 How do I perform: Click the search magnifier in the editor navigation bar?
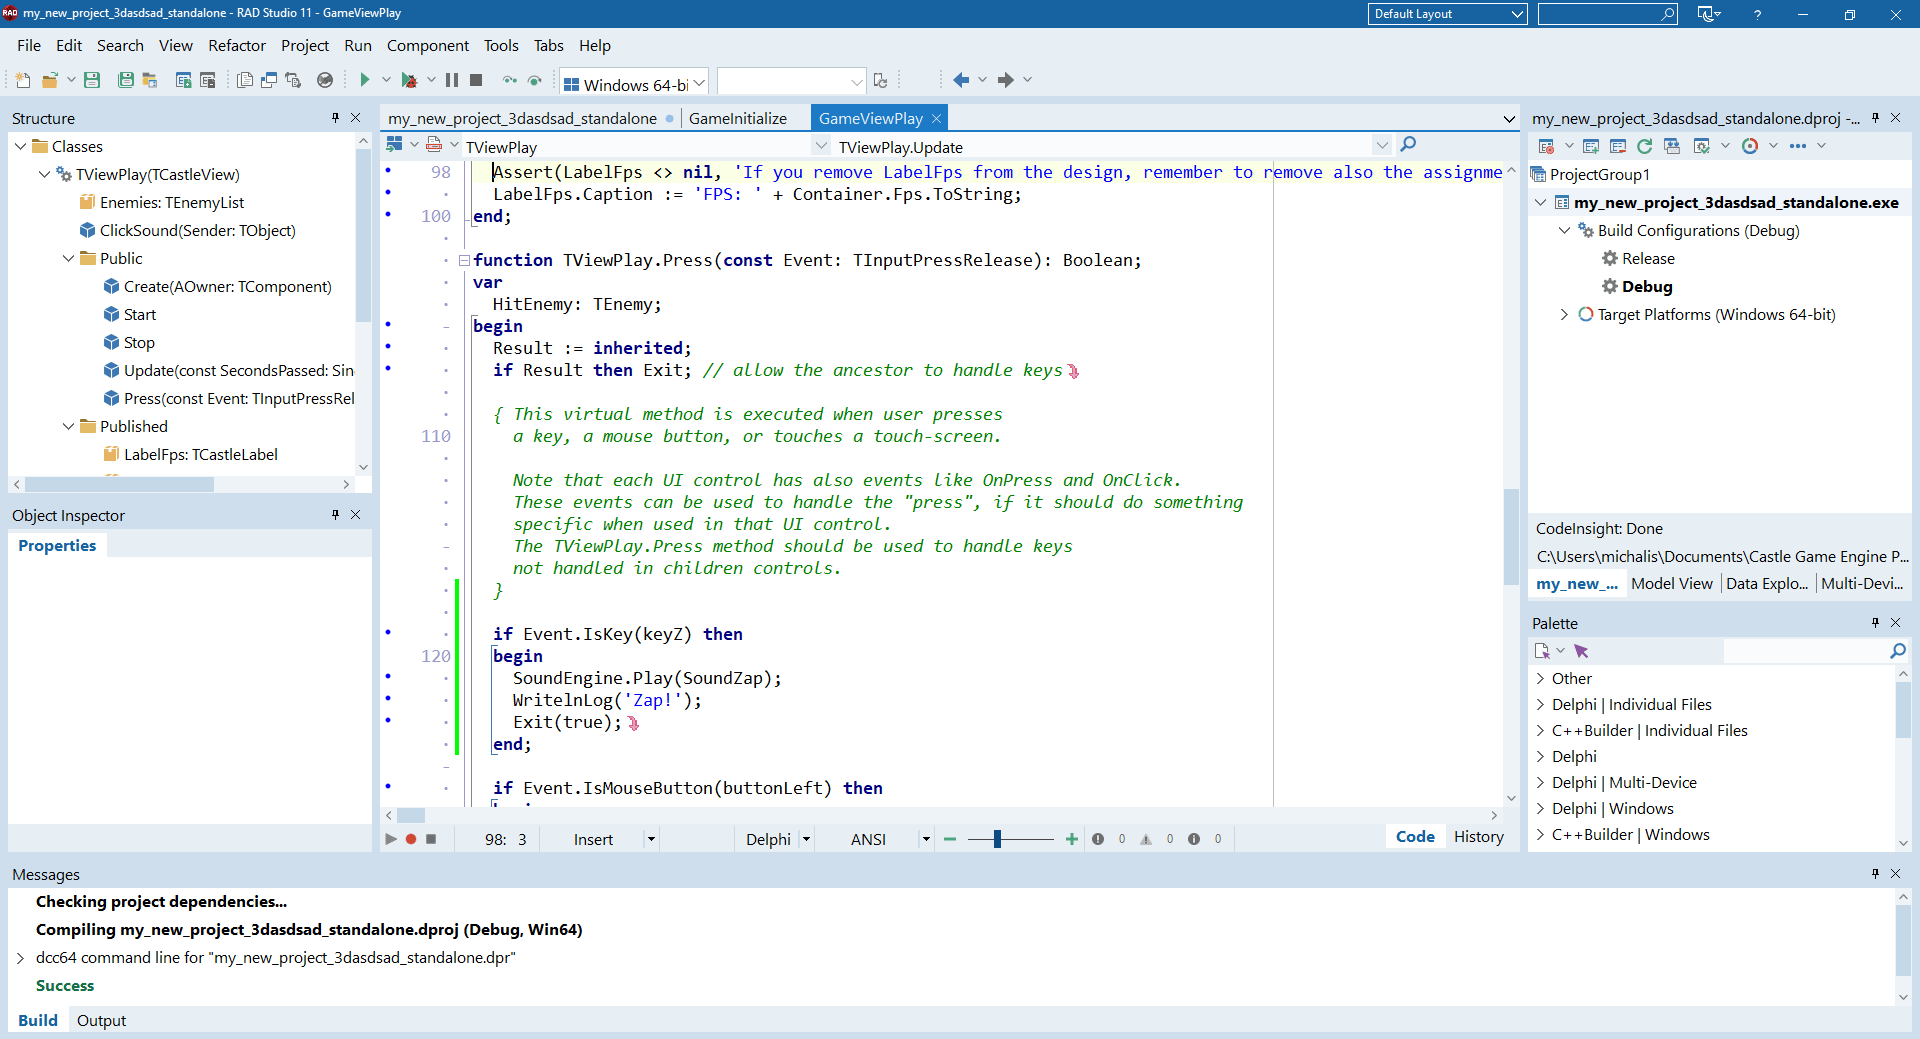point(1408,145)
